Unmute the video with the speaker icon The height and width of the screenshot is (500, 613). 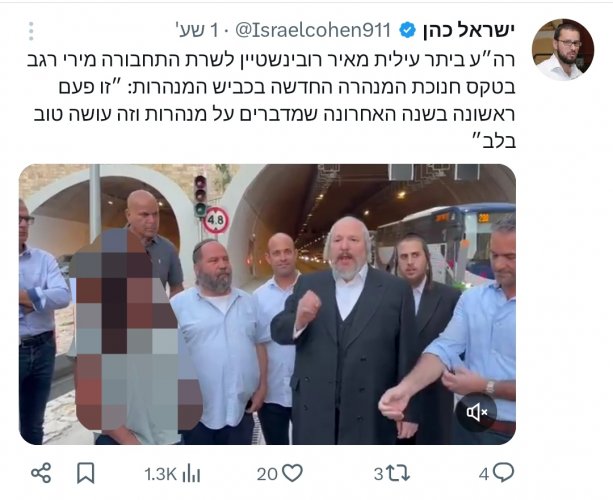[x=476, y=412]
